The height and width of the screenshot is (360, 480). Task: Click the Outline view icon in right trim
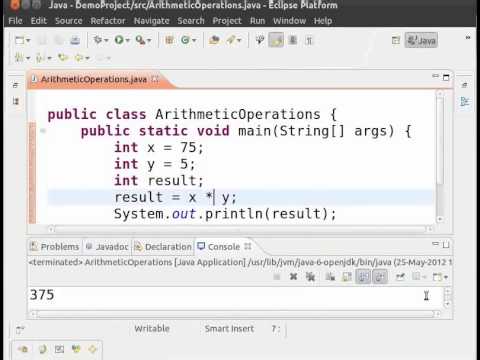point(464,101)
